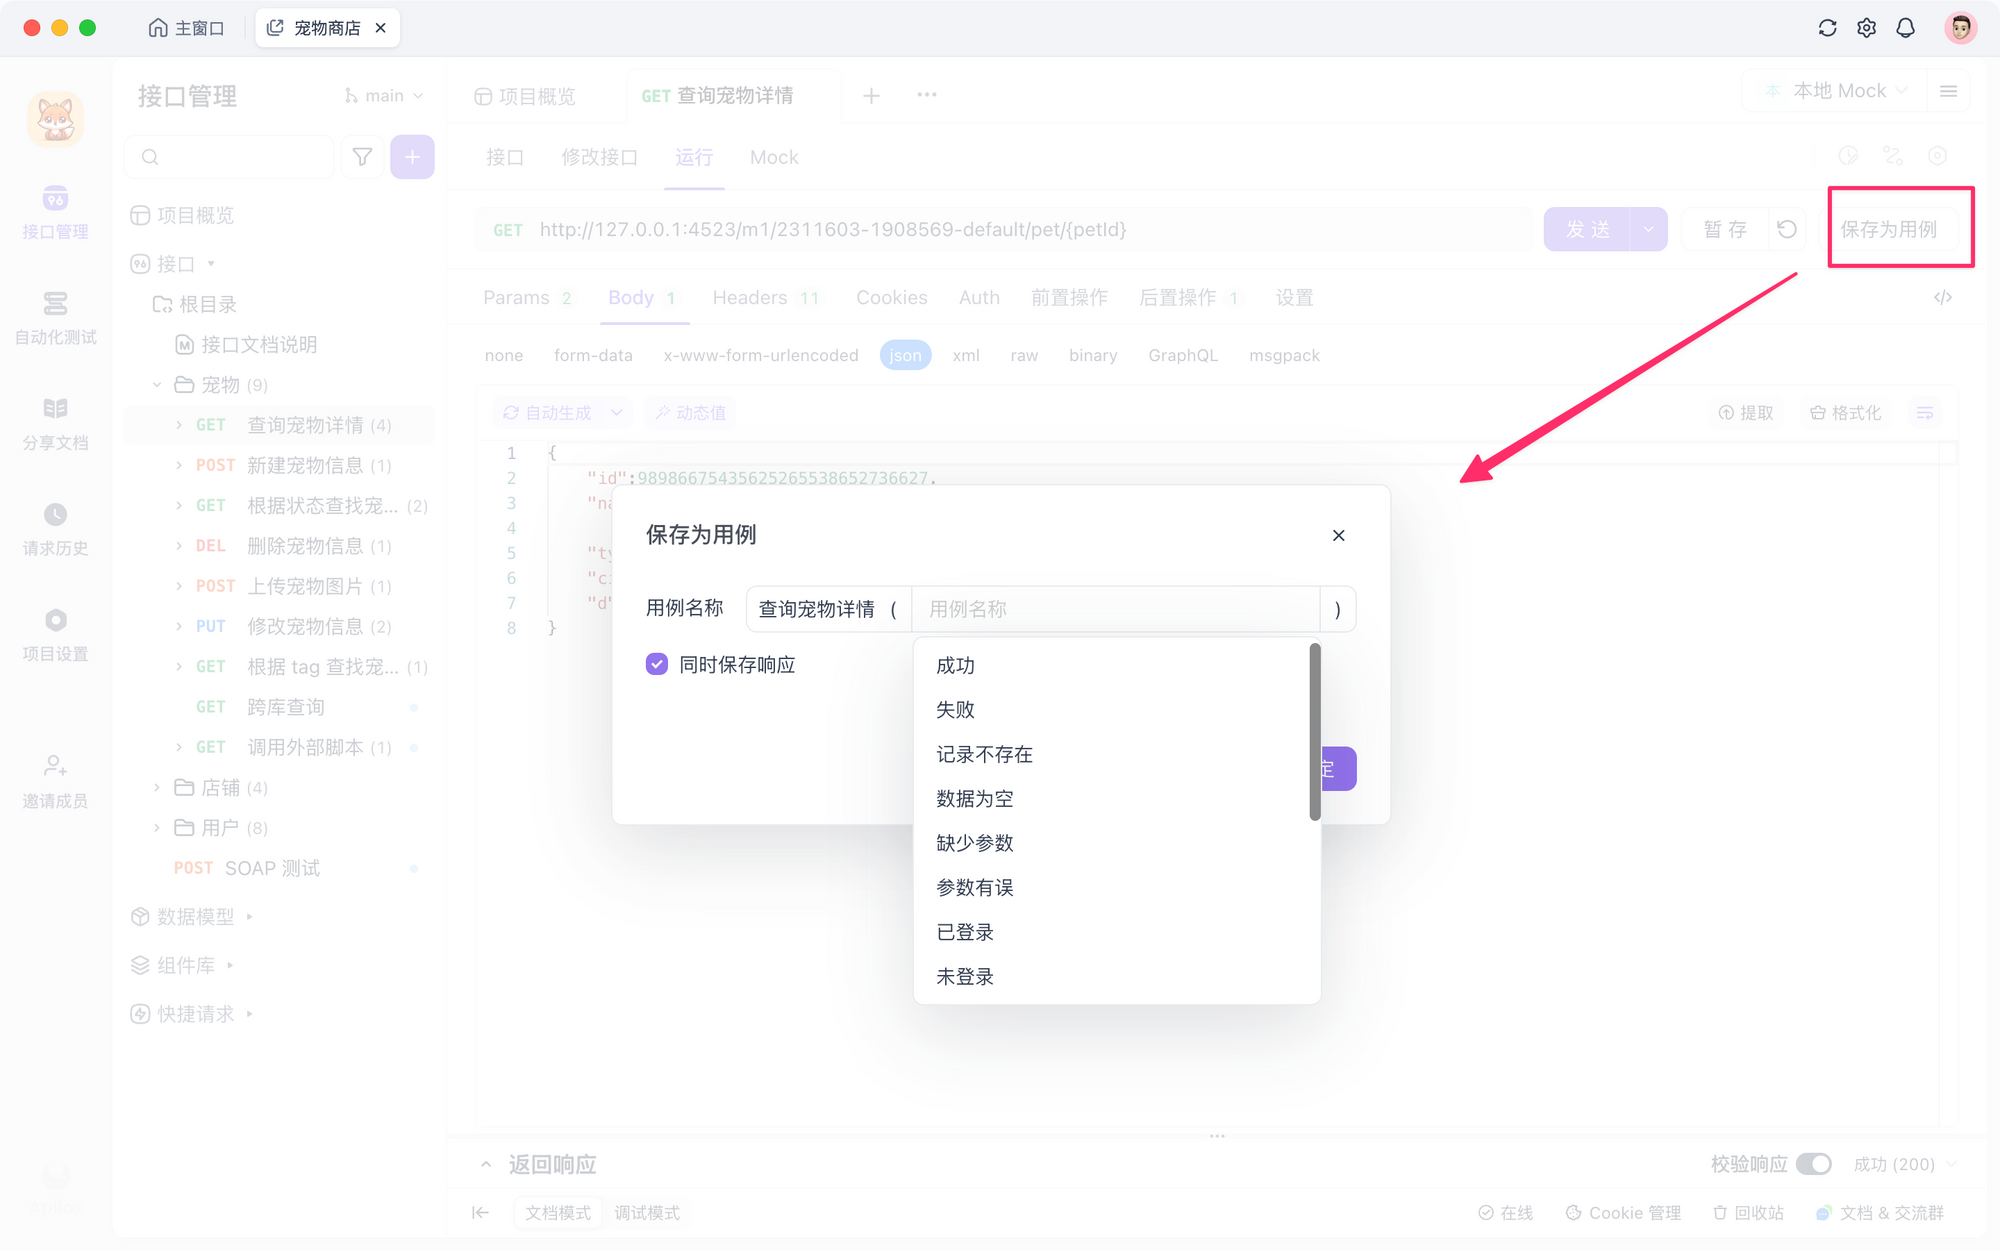Open 分享文档 sidebar icon
The width and height of the screenshot is (2000, 1250).
(56, 424)
